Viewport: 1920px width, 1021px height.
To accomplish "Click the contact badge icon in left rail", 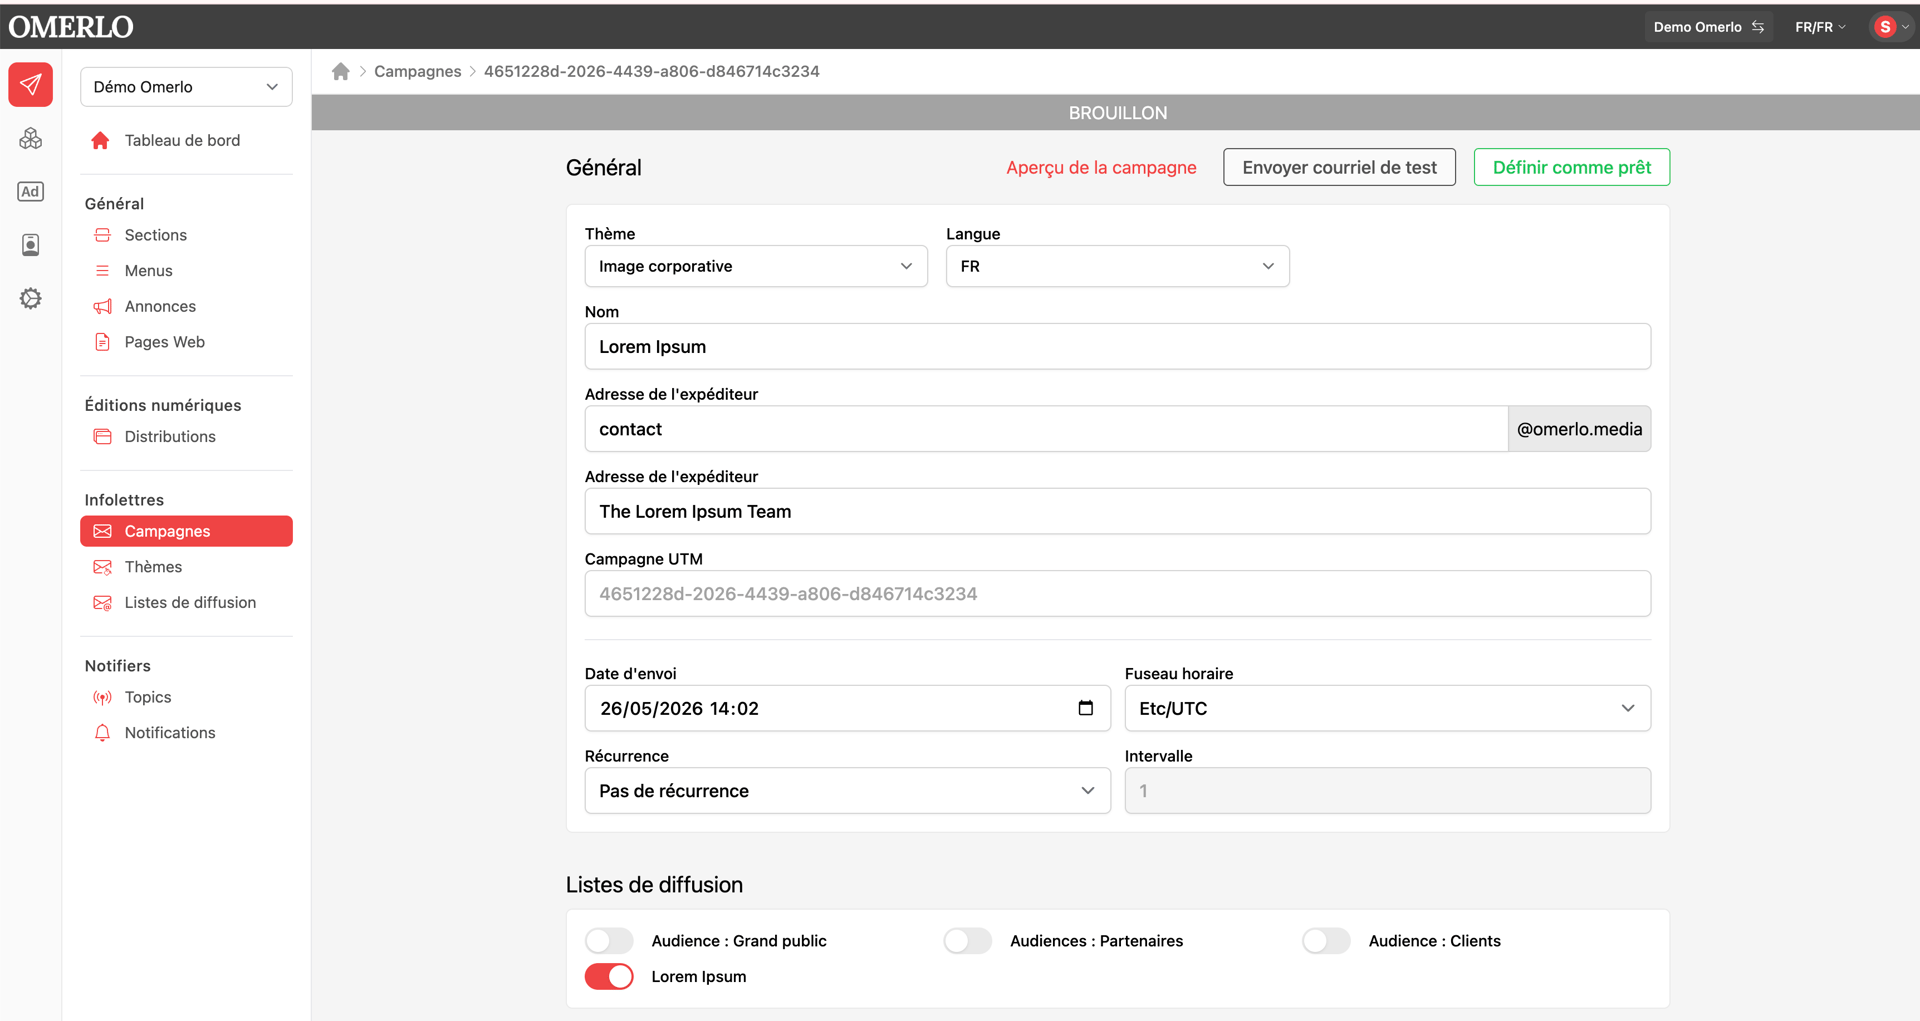I will (31, 245).
